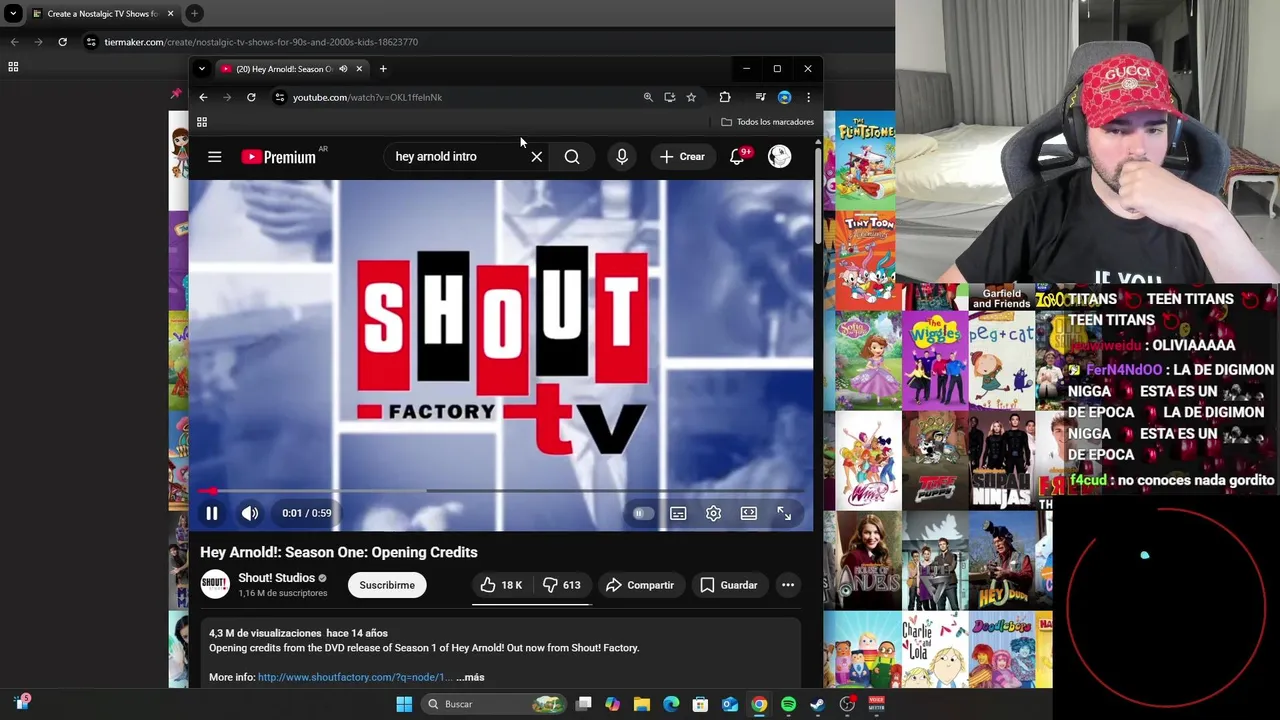Open tab search dropdown in Tiermaker window
Image resolution: width=1280 pixels, height=720 pixels.
pyautogui.click(x=13, y=14)
